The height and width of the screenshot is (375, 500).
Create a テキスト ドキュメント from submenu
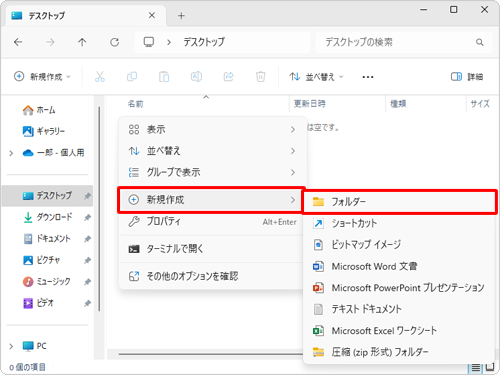(x=399, y=309)
